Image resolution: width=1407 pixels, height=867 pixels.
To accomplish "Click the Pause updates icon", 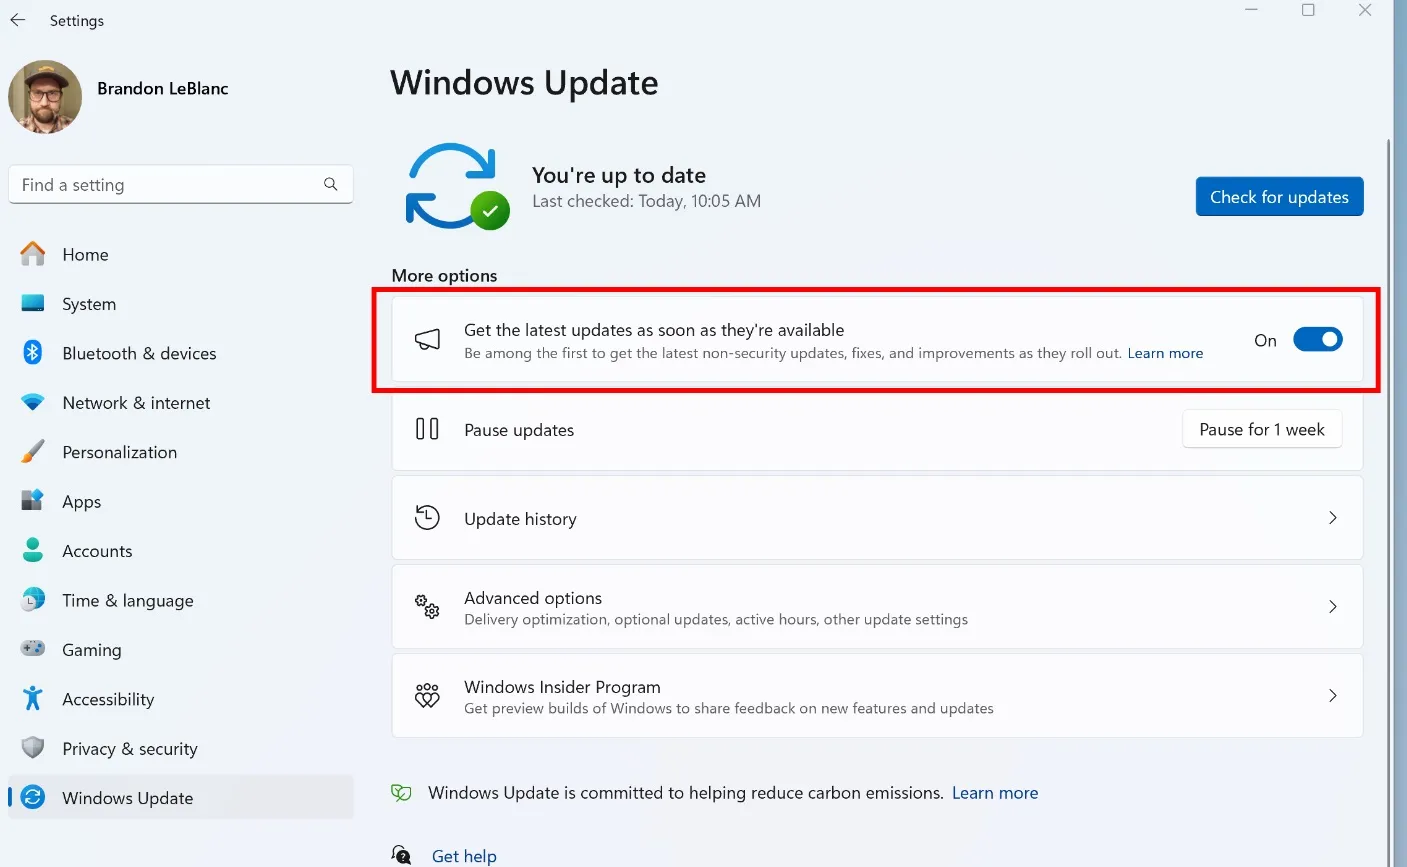I will coord(427,429).
